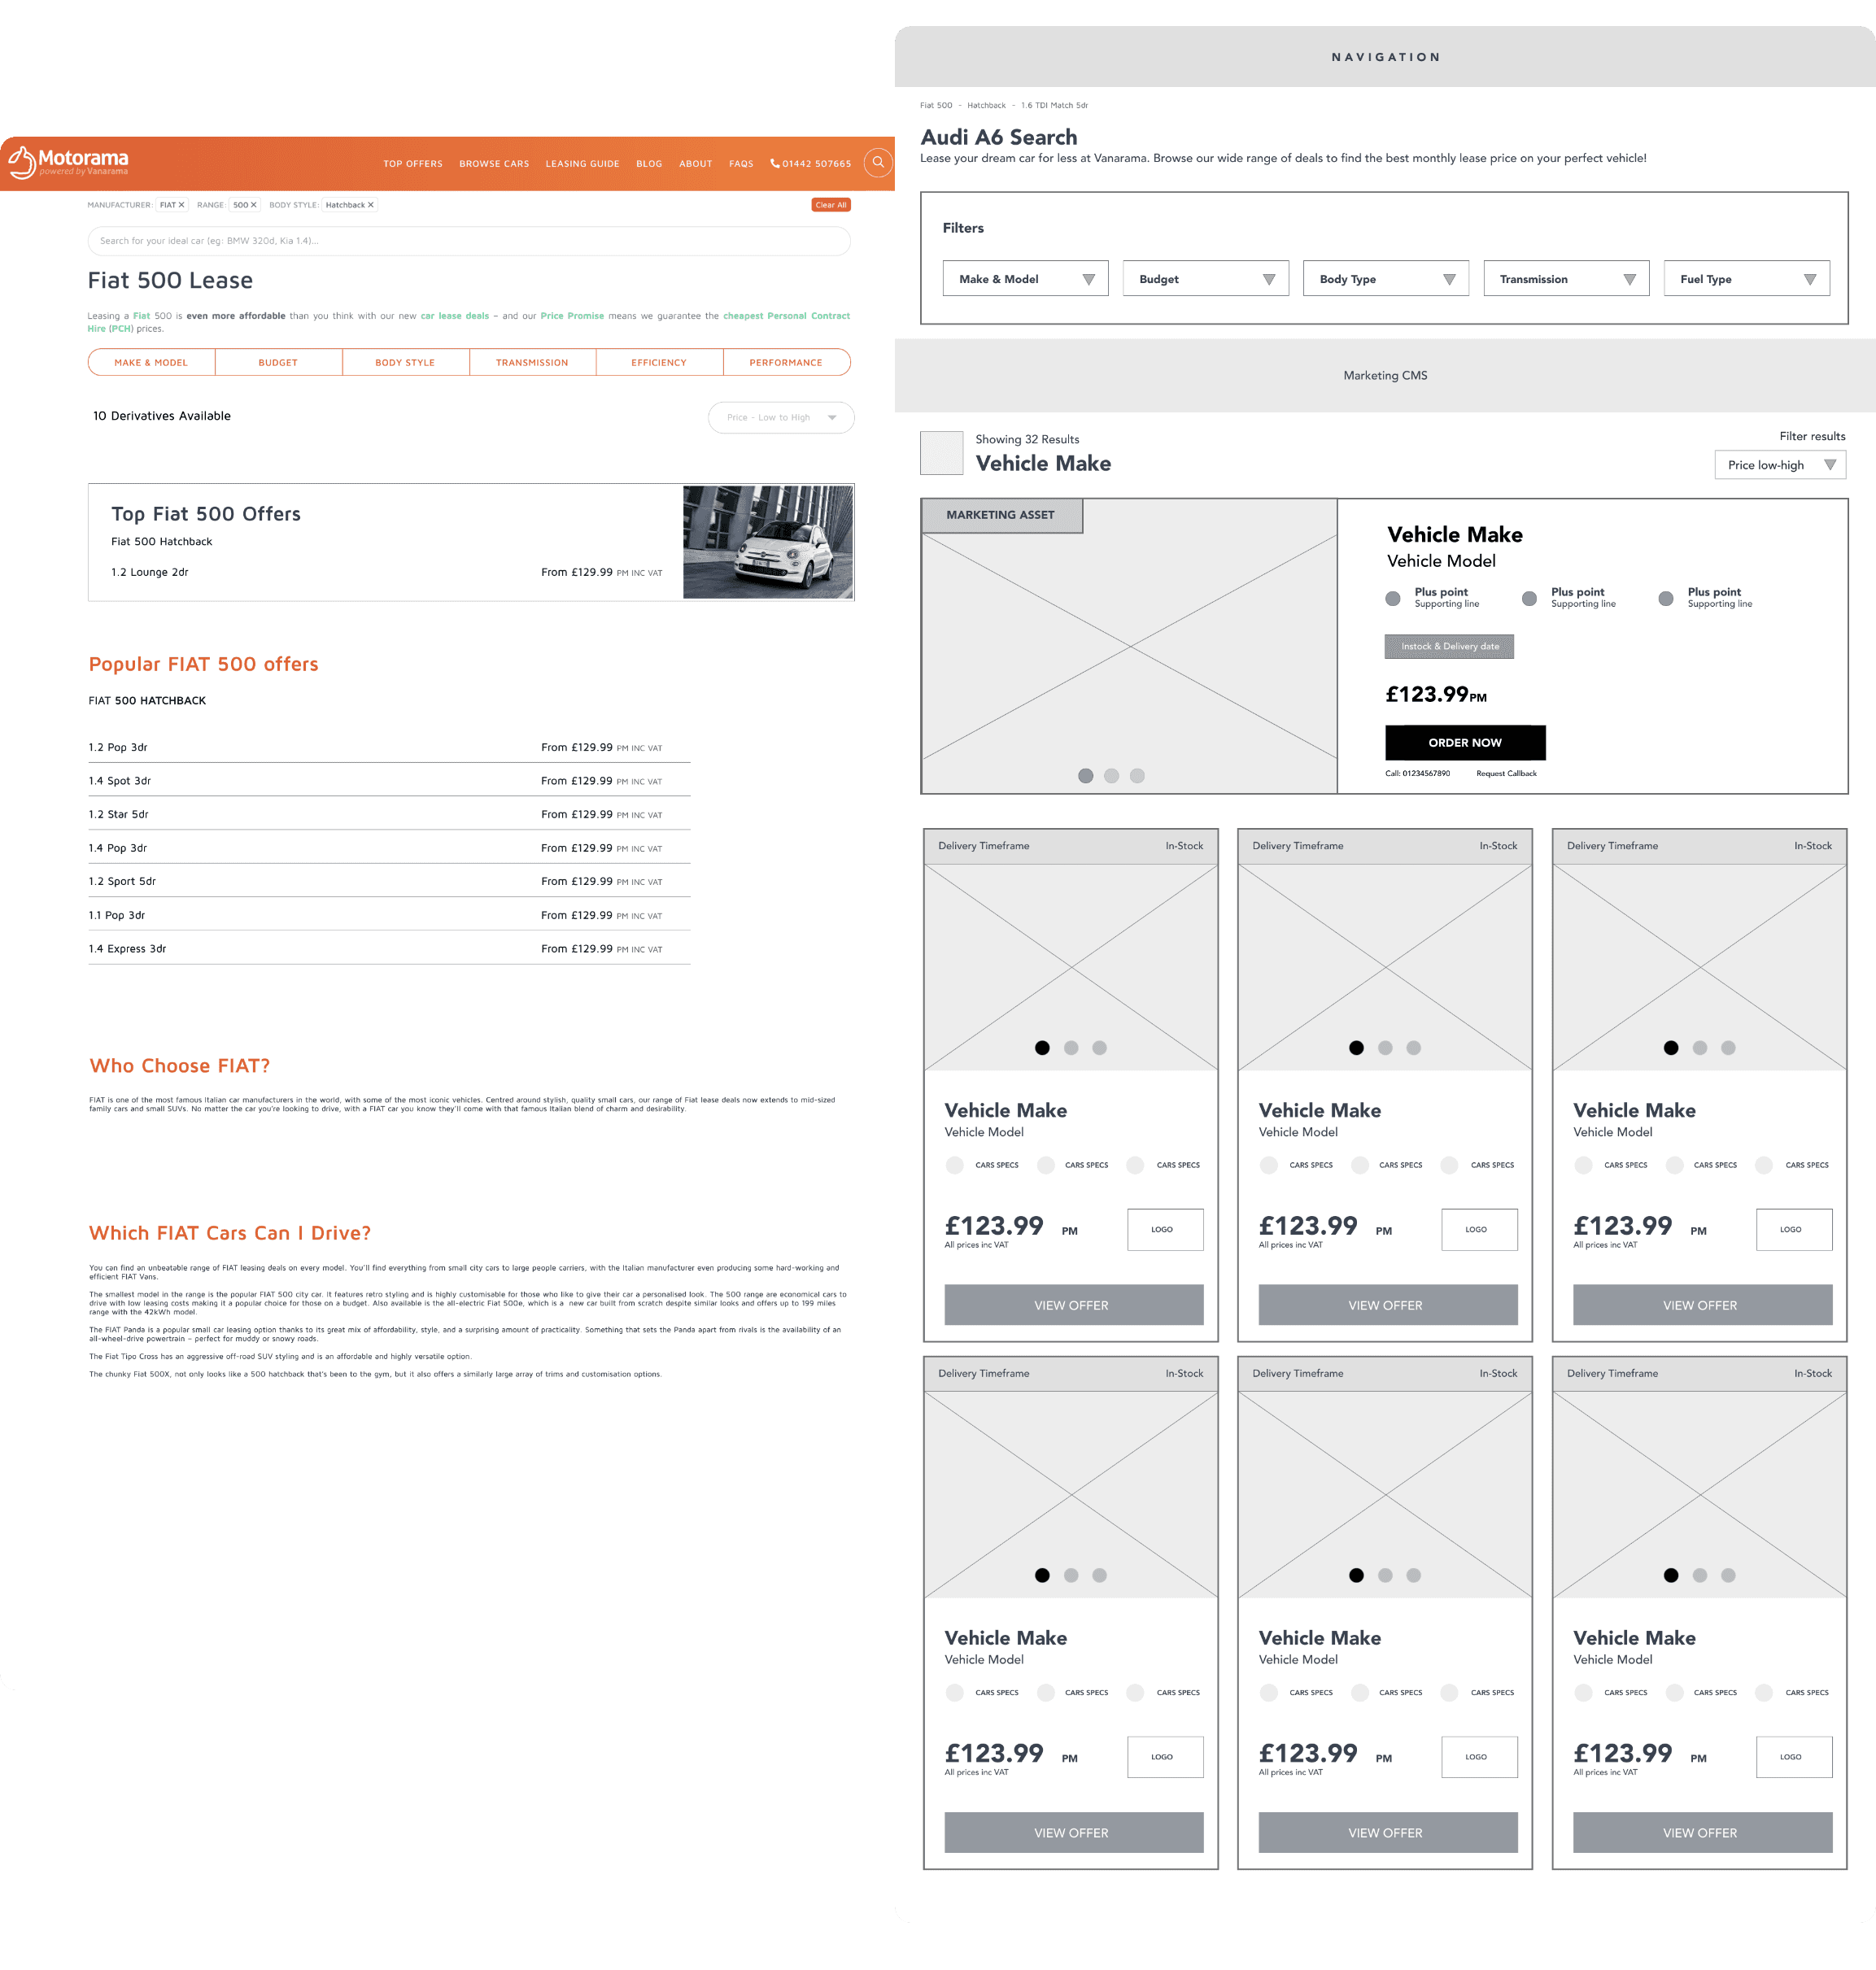This screenshot has width=1876, height=1970.
Task: Click LOGO box on first vehicle card
Action: (1164, 1229)
